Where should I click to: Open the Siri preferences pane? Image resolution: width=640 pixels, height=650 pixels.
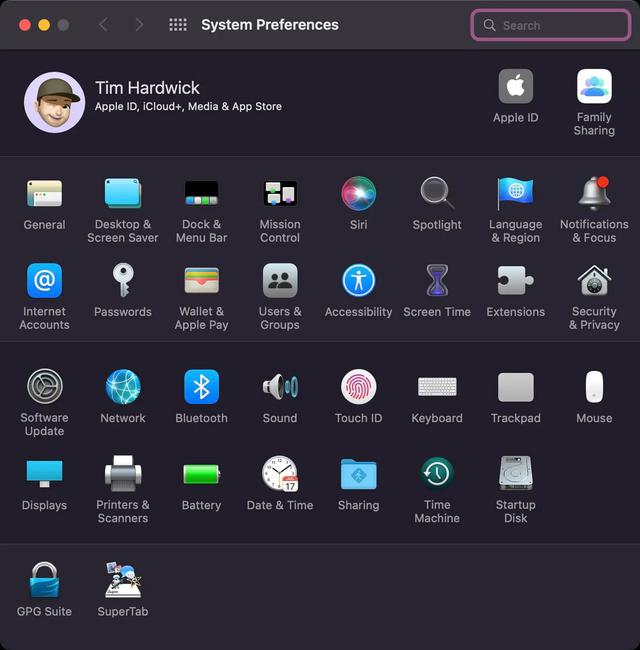click(x=358, y=194)
